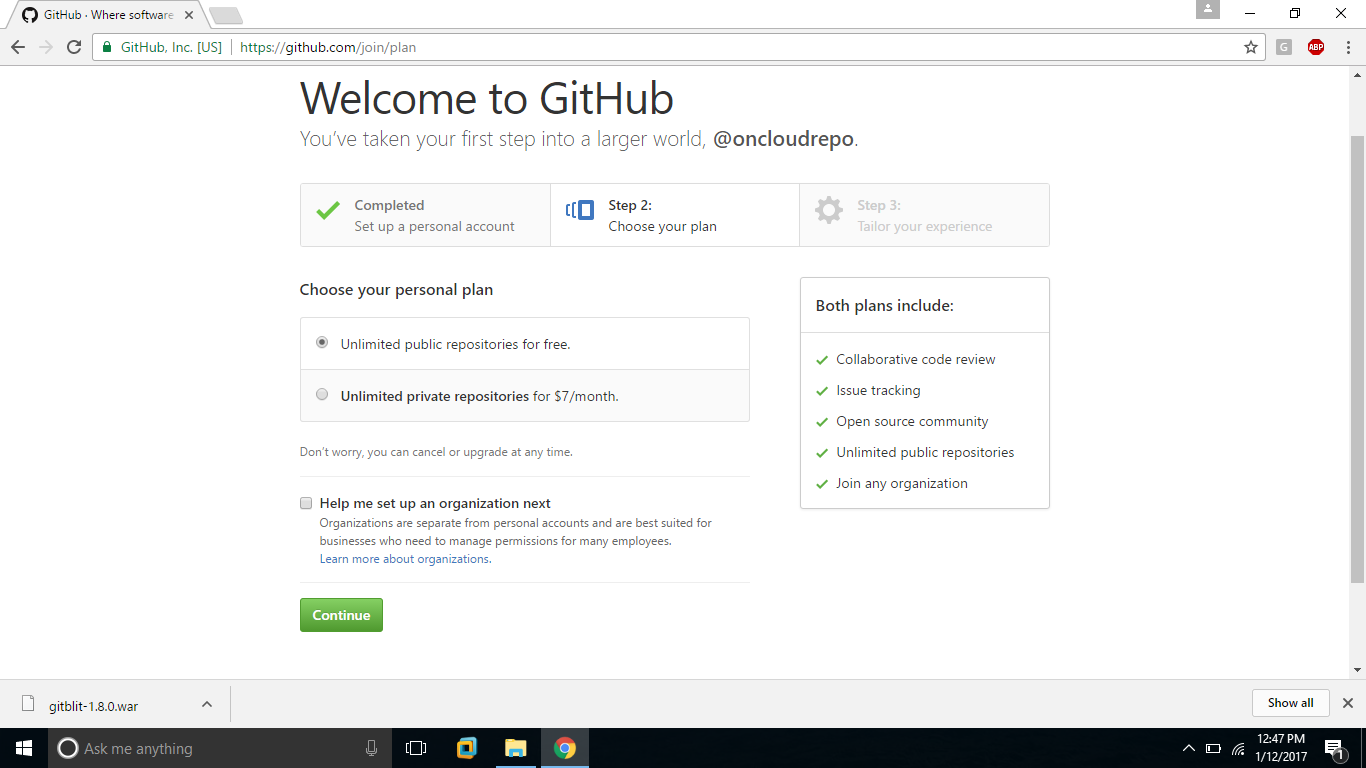Open the AdBlock Plus extension icon
Screen dimensions: 1366x768
pyautogui.click(x=1316, y=47)
